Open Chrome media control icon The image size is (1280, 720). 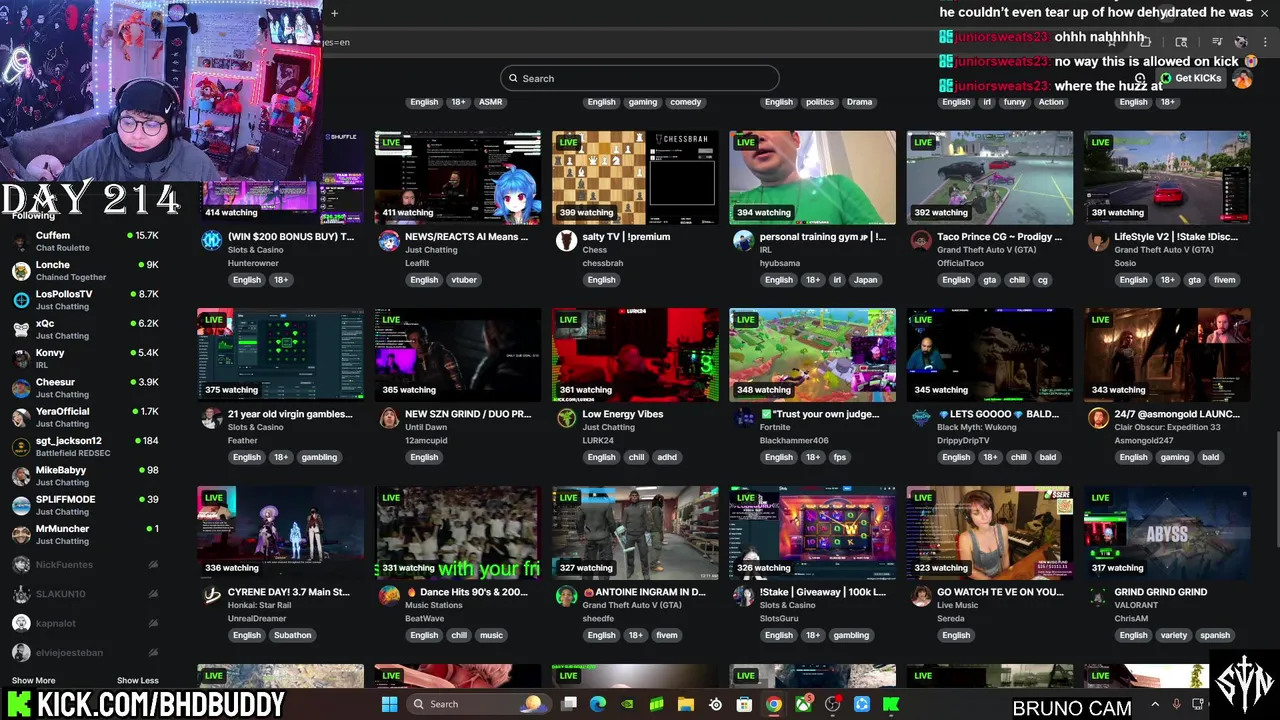(x=1217, y=42)
